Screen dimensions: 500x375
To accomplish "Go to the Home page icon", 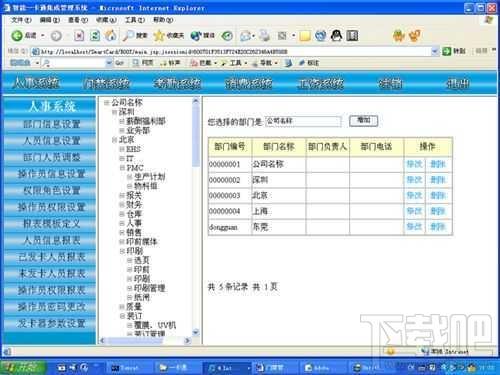I will tap(111, 35).
